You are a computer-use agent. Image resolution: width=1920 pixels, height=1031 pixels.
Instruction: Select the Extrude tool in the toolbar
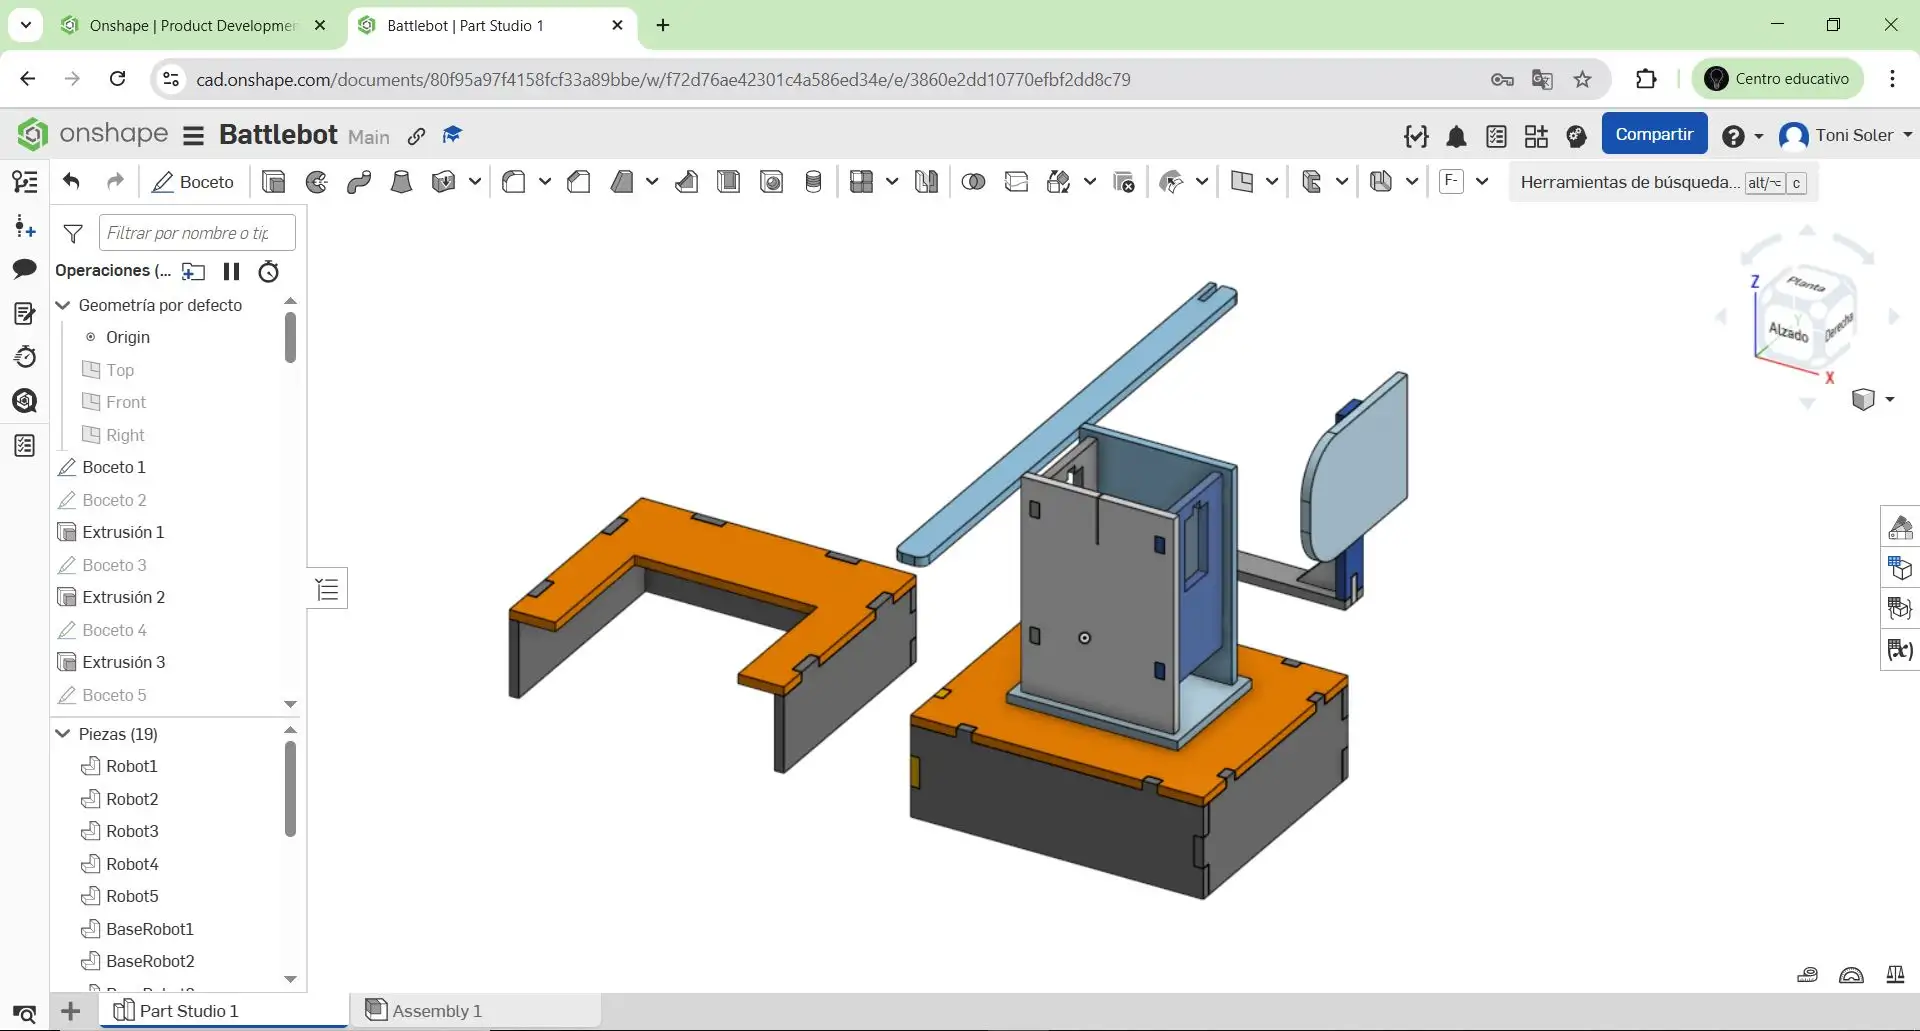click(273, 182)
